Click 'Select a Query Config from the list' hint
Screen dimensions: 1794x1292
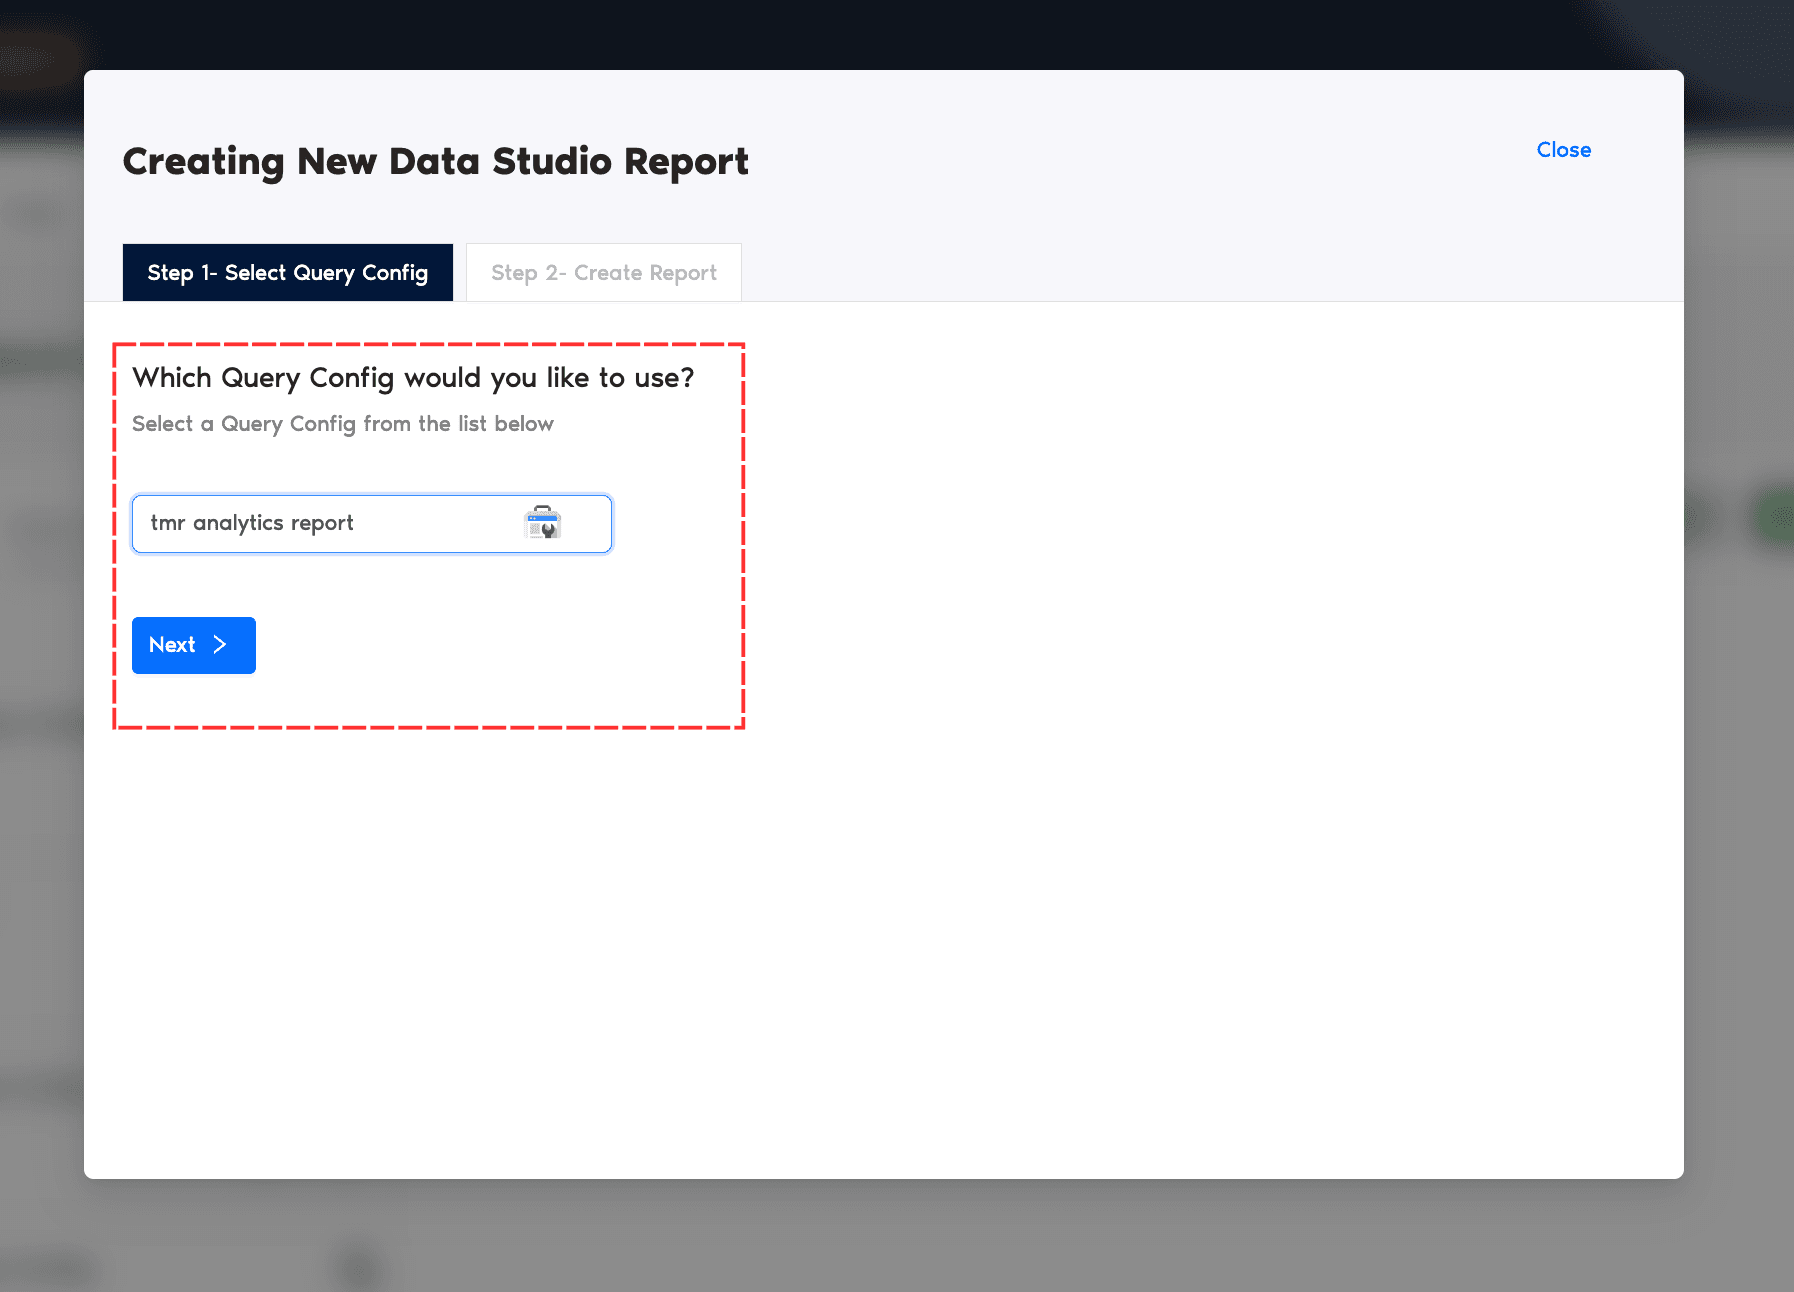coord(342,424)
